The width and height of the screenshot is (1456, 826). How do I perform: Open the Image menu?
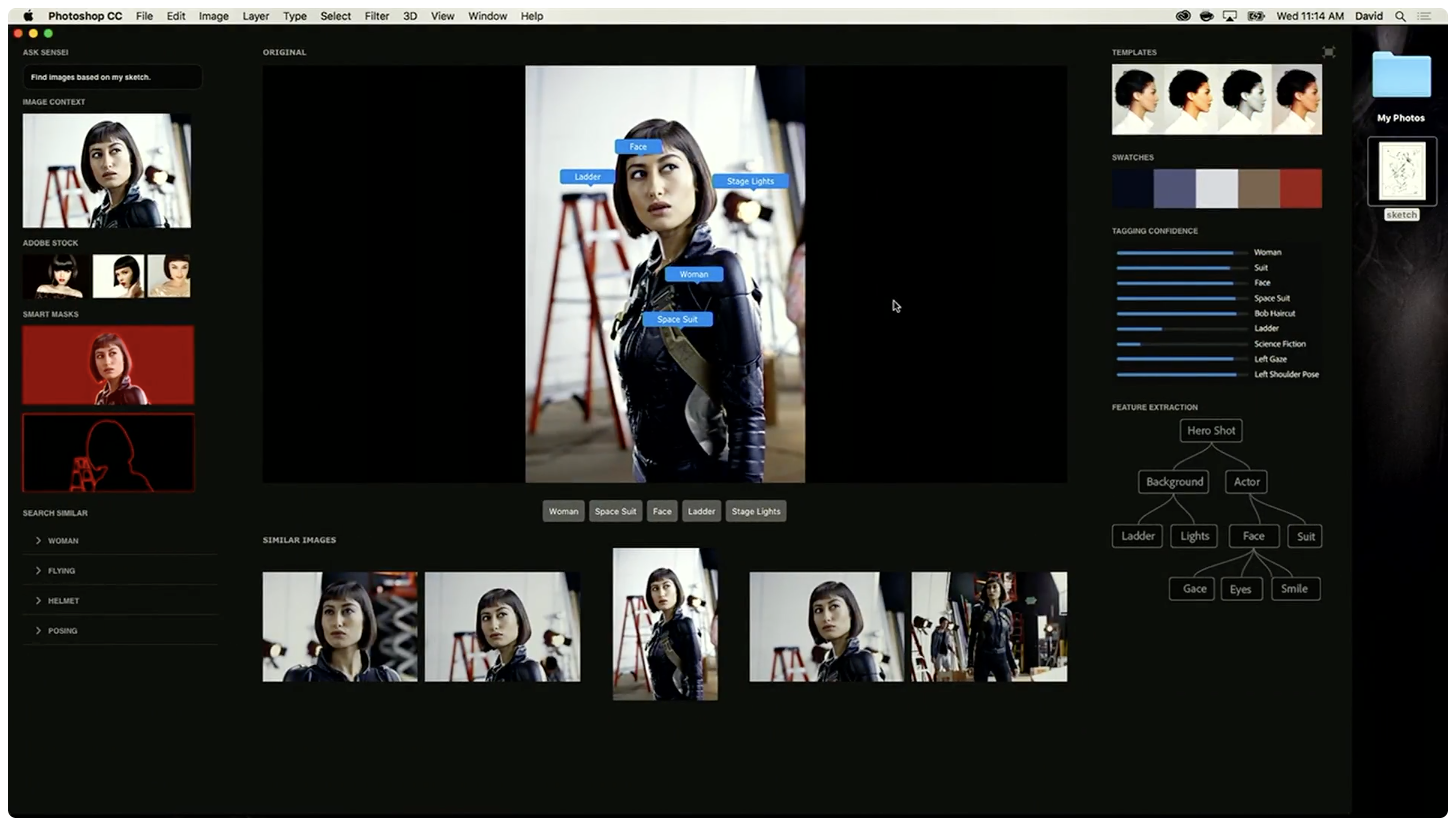click(214, 16)
